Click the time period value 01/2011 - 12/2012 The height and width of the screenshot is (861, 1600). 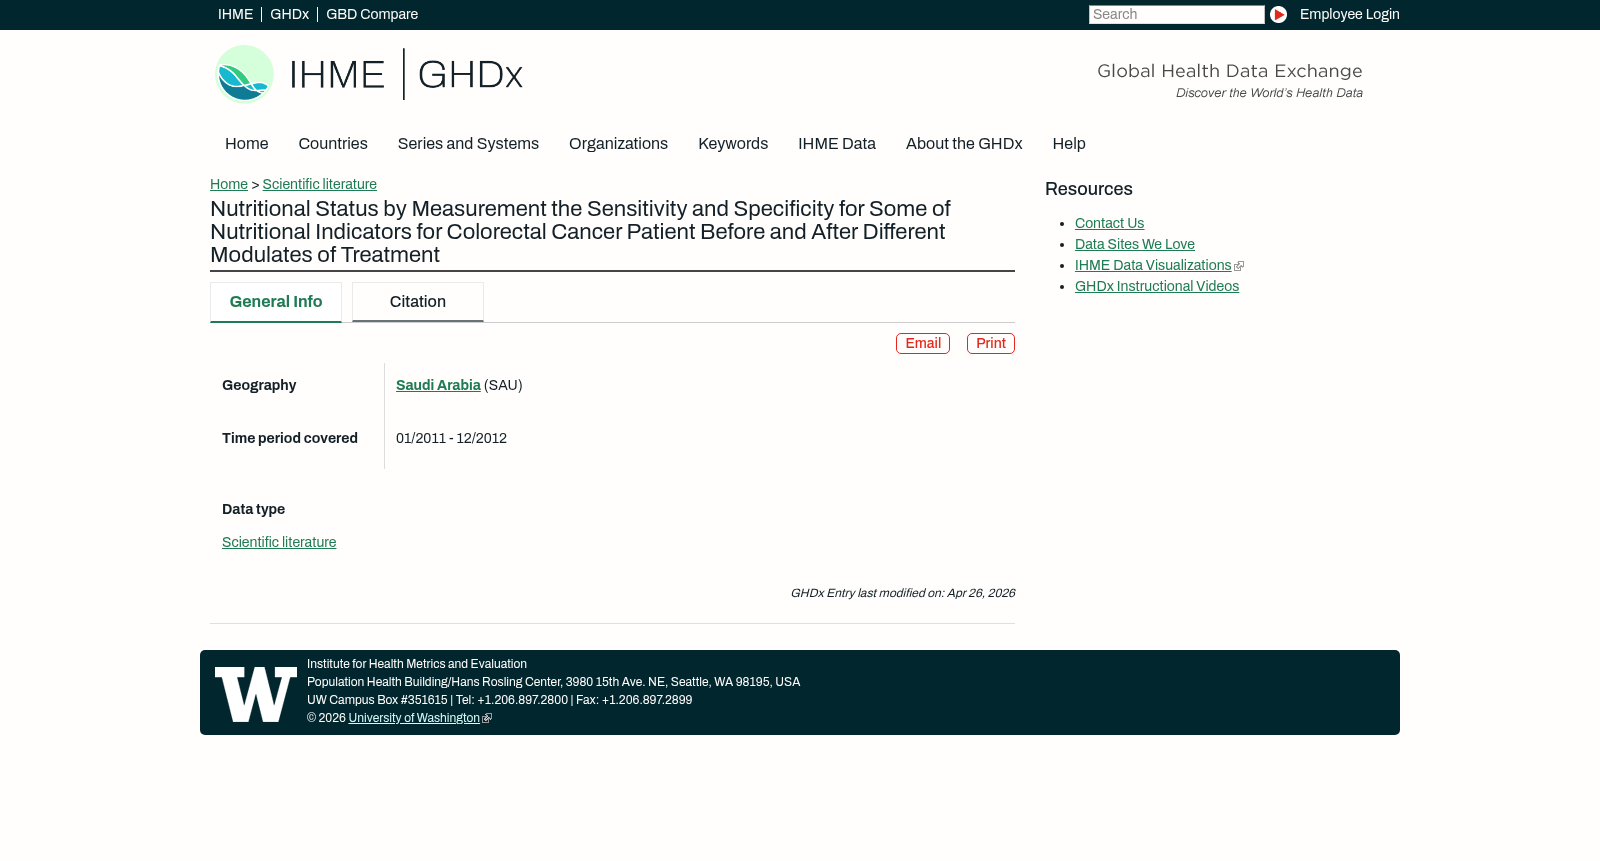pos(451,439)
